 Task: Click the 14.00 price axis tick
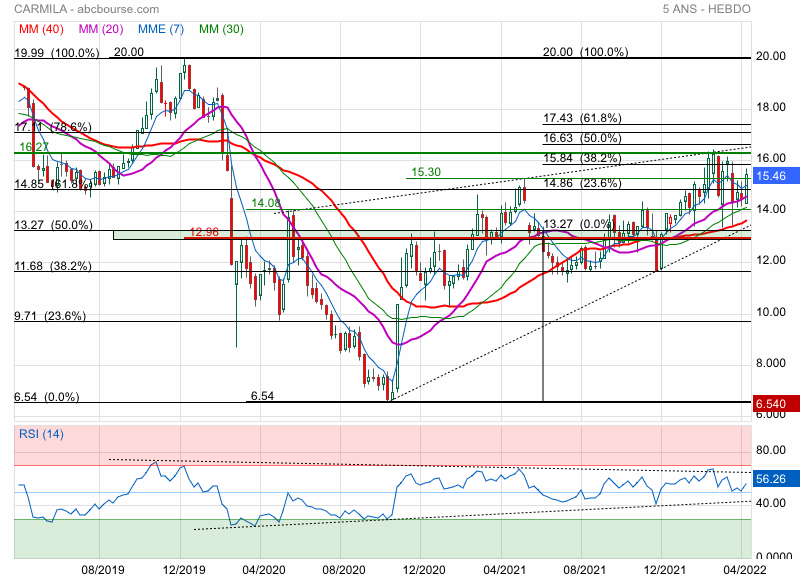tap(770, 209)
